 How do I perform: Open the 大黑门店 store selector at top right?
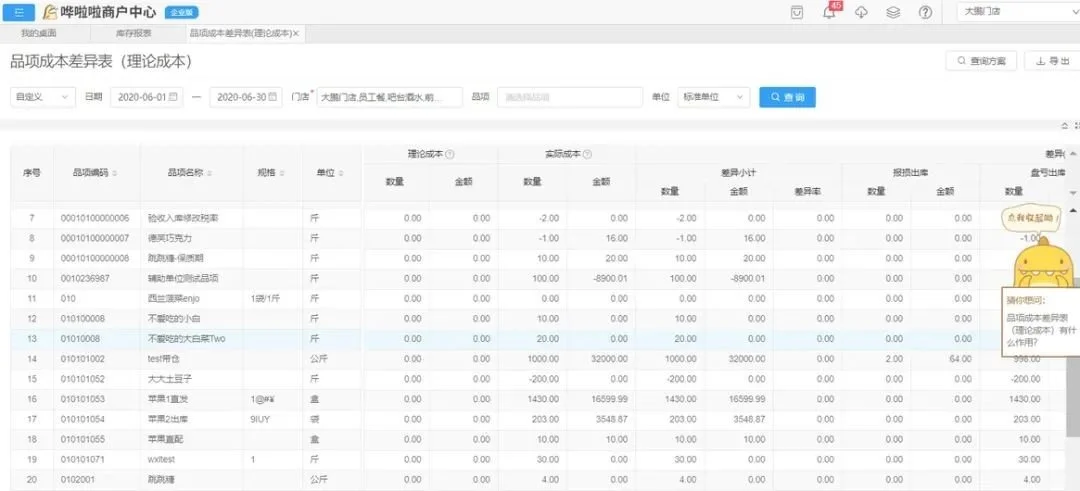pos(1019,12)
